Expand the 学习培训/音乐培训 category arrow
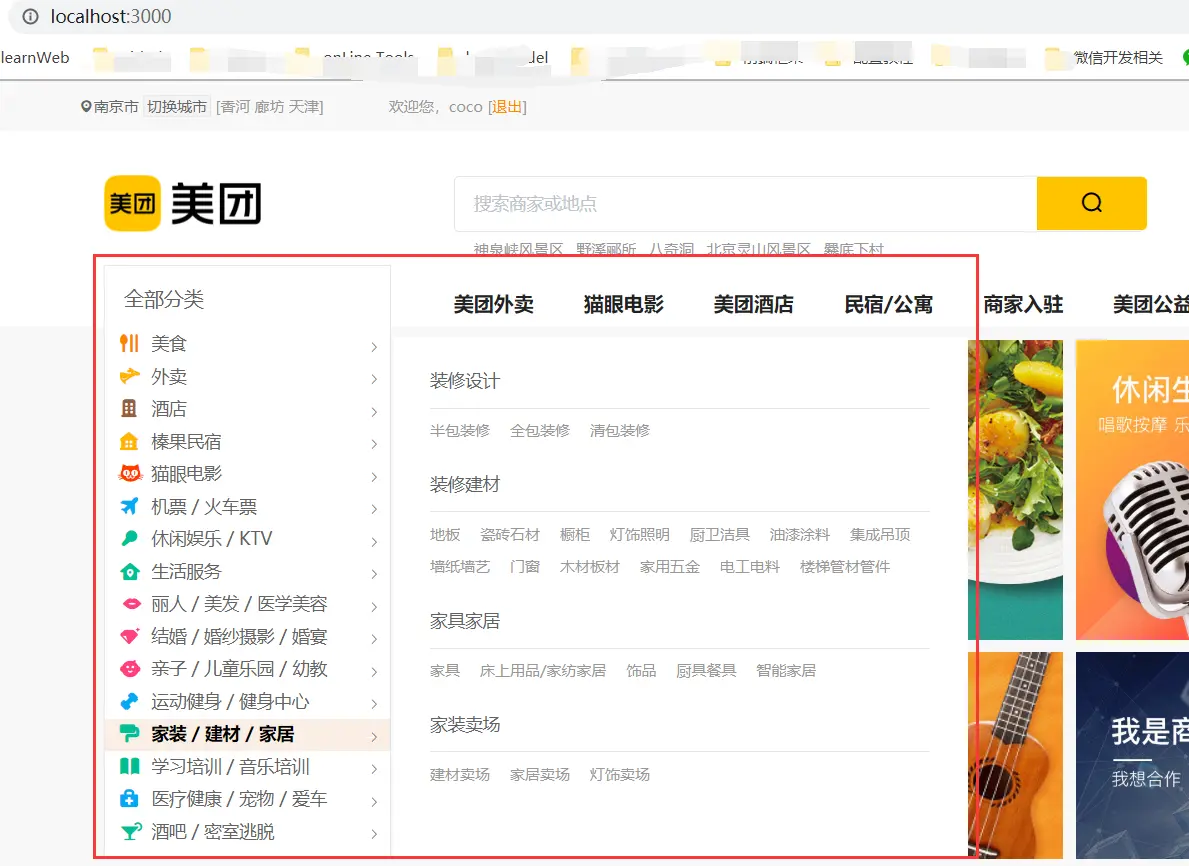1189x866 pixels. (x=374, y=769)
